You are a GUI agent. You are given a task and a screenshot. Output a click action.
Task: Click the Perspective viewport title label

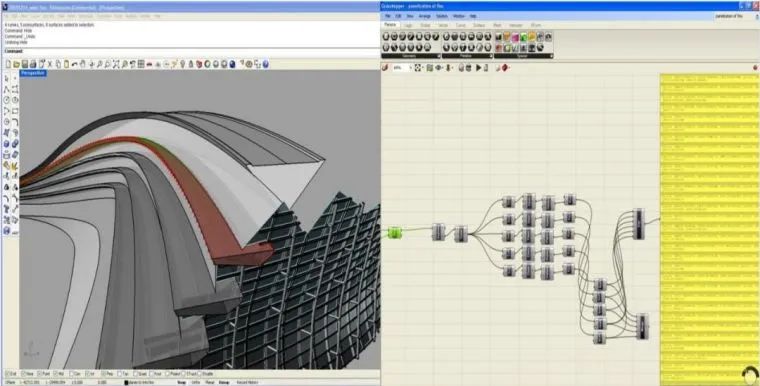pos(33,73)
